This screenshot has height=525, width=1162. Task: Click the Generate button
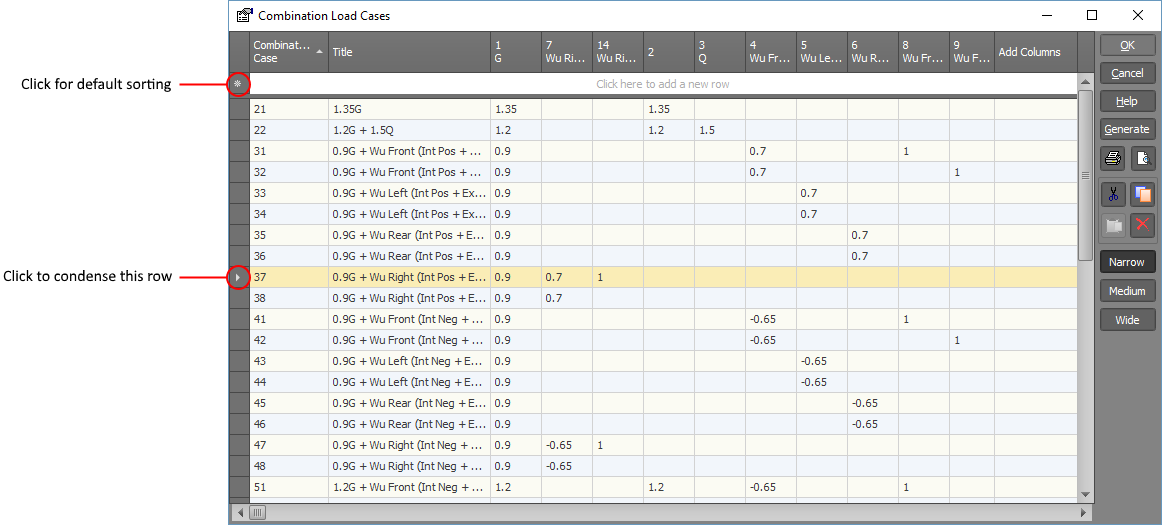[x=1126, y=129]
